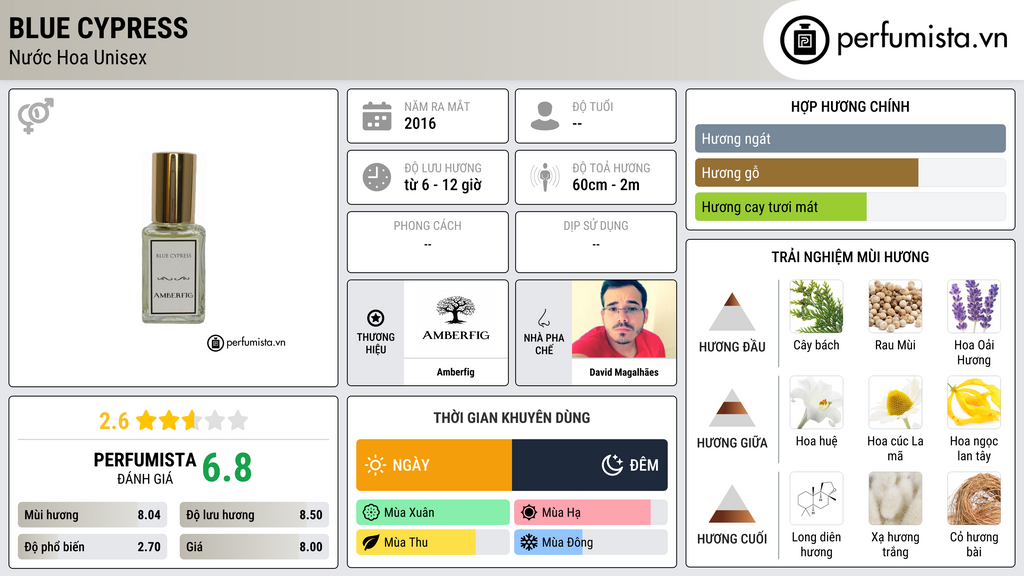Screen dimensions: 1024x576
Task: Click the Mùi hương 8.04 score row
Action: click(x=92, y=515)
